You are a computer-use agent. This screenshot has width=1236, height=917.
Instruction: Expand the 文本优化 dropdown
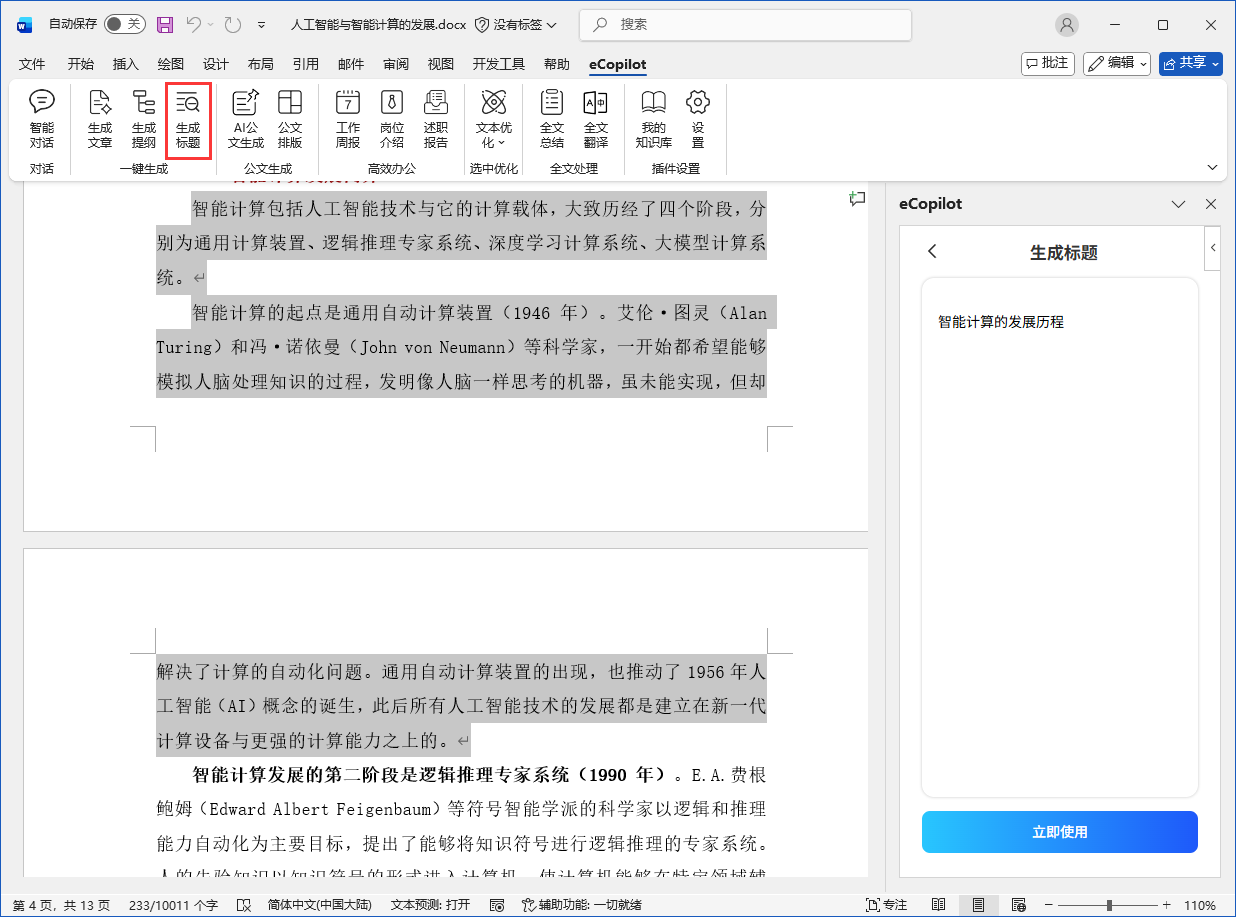(x=493, y=121)
